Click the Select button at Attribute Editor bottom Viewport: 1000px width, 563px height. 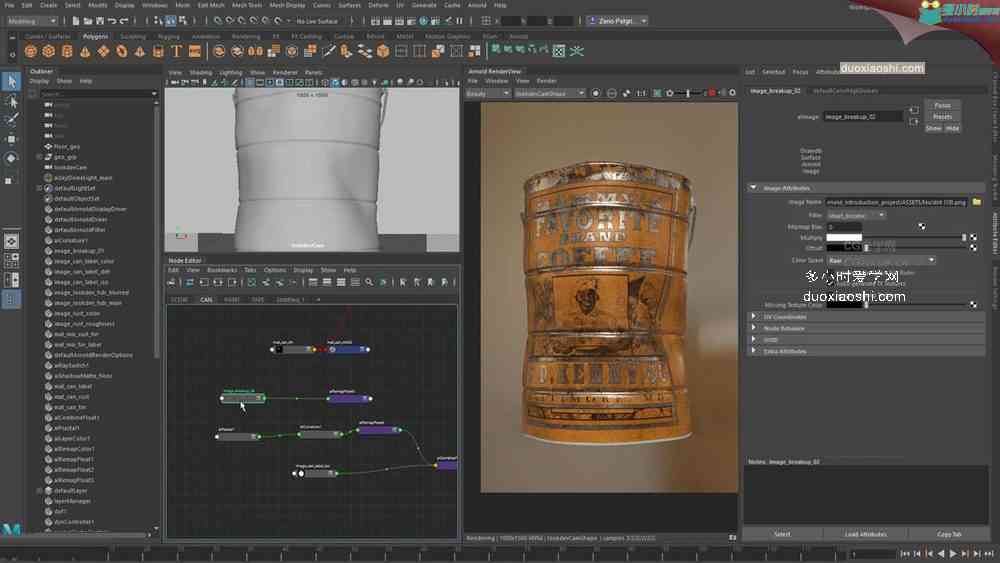point(783,534)
